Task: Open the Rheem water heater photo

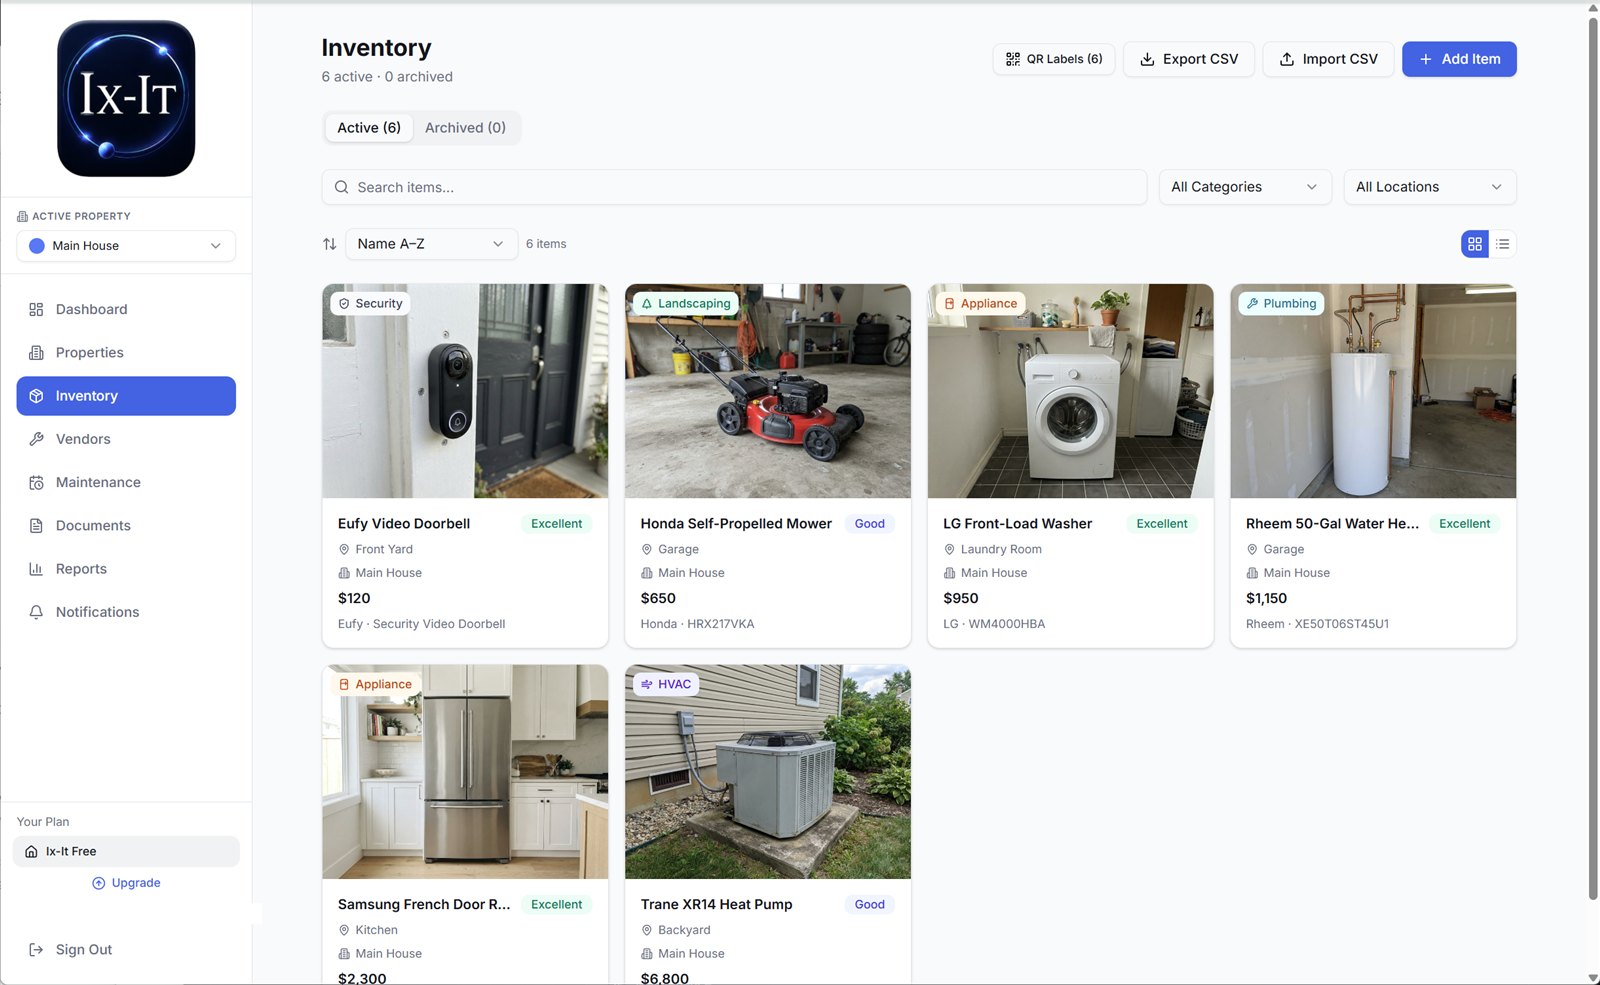Action: coord(1373,391)
